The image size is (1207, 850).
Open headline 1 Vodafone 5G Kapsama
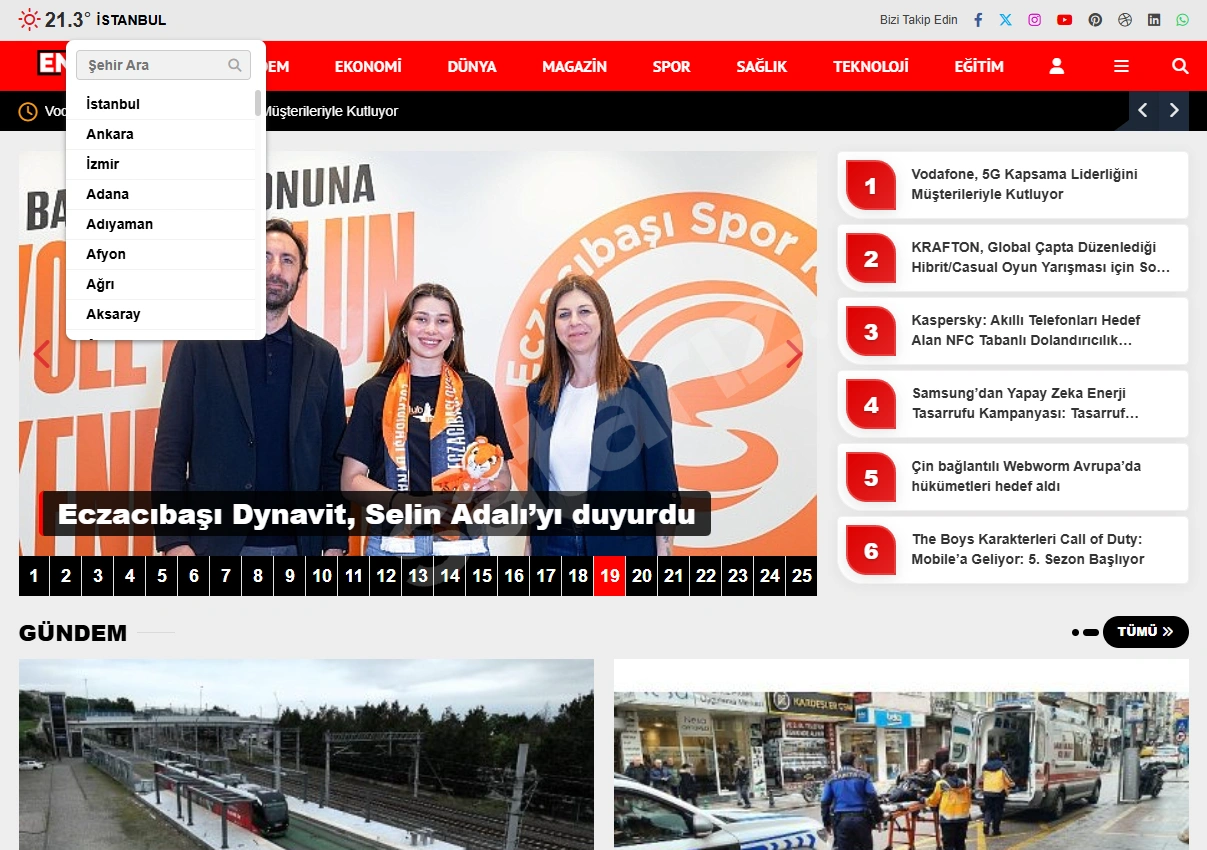[1012, 184]
